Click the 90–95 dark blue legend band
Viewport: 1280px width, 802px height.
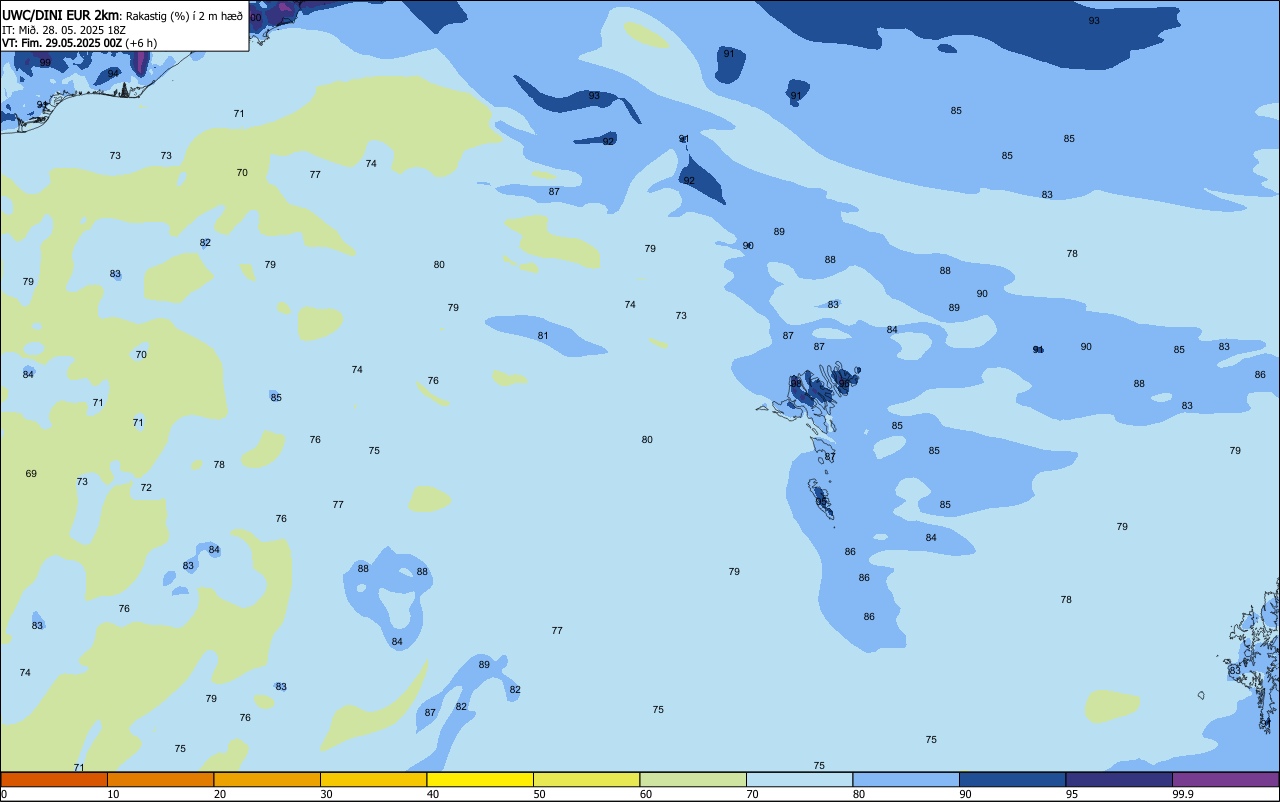(1012, 779)
